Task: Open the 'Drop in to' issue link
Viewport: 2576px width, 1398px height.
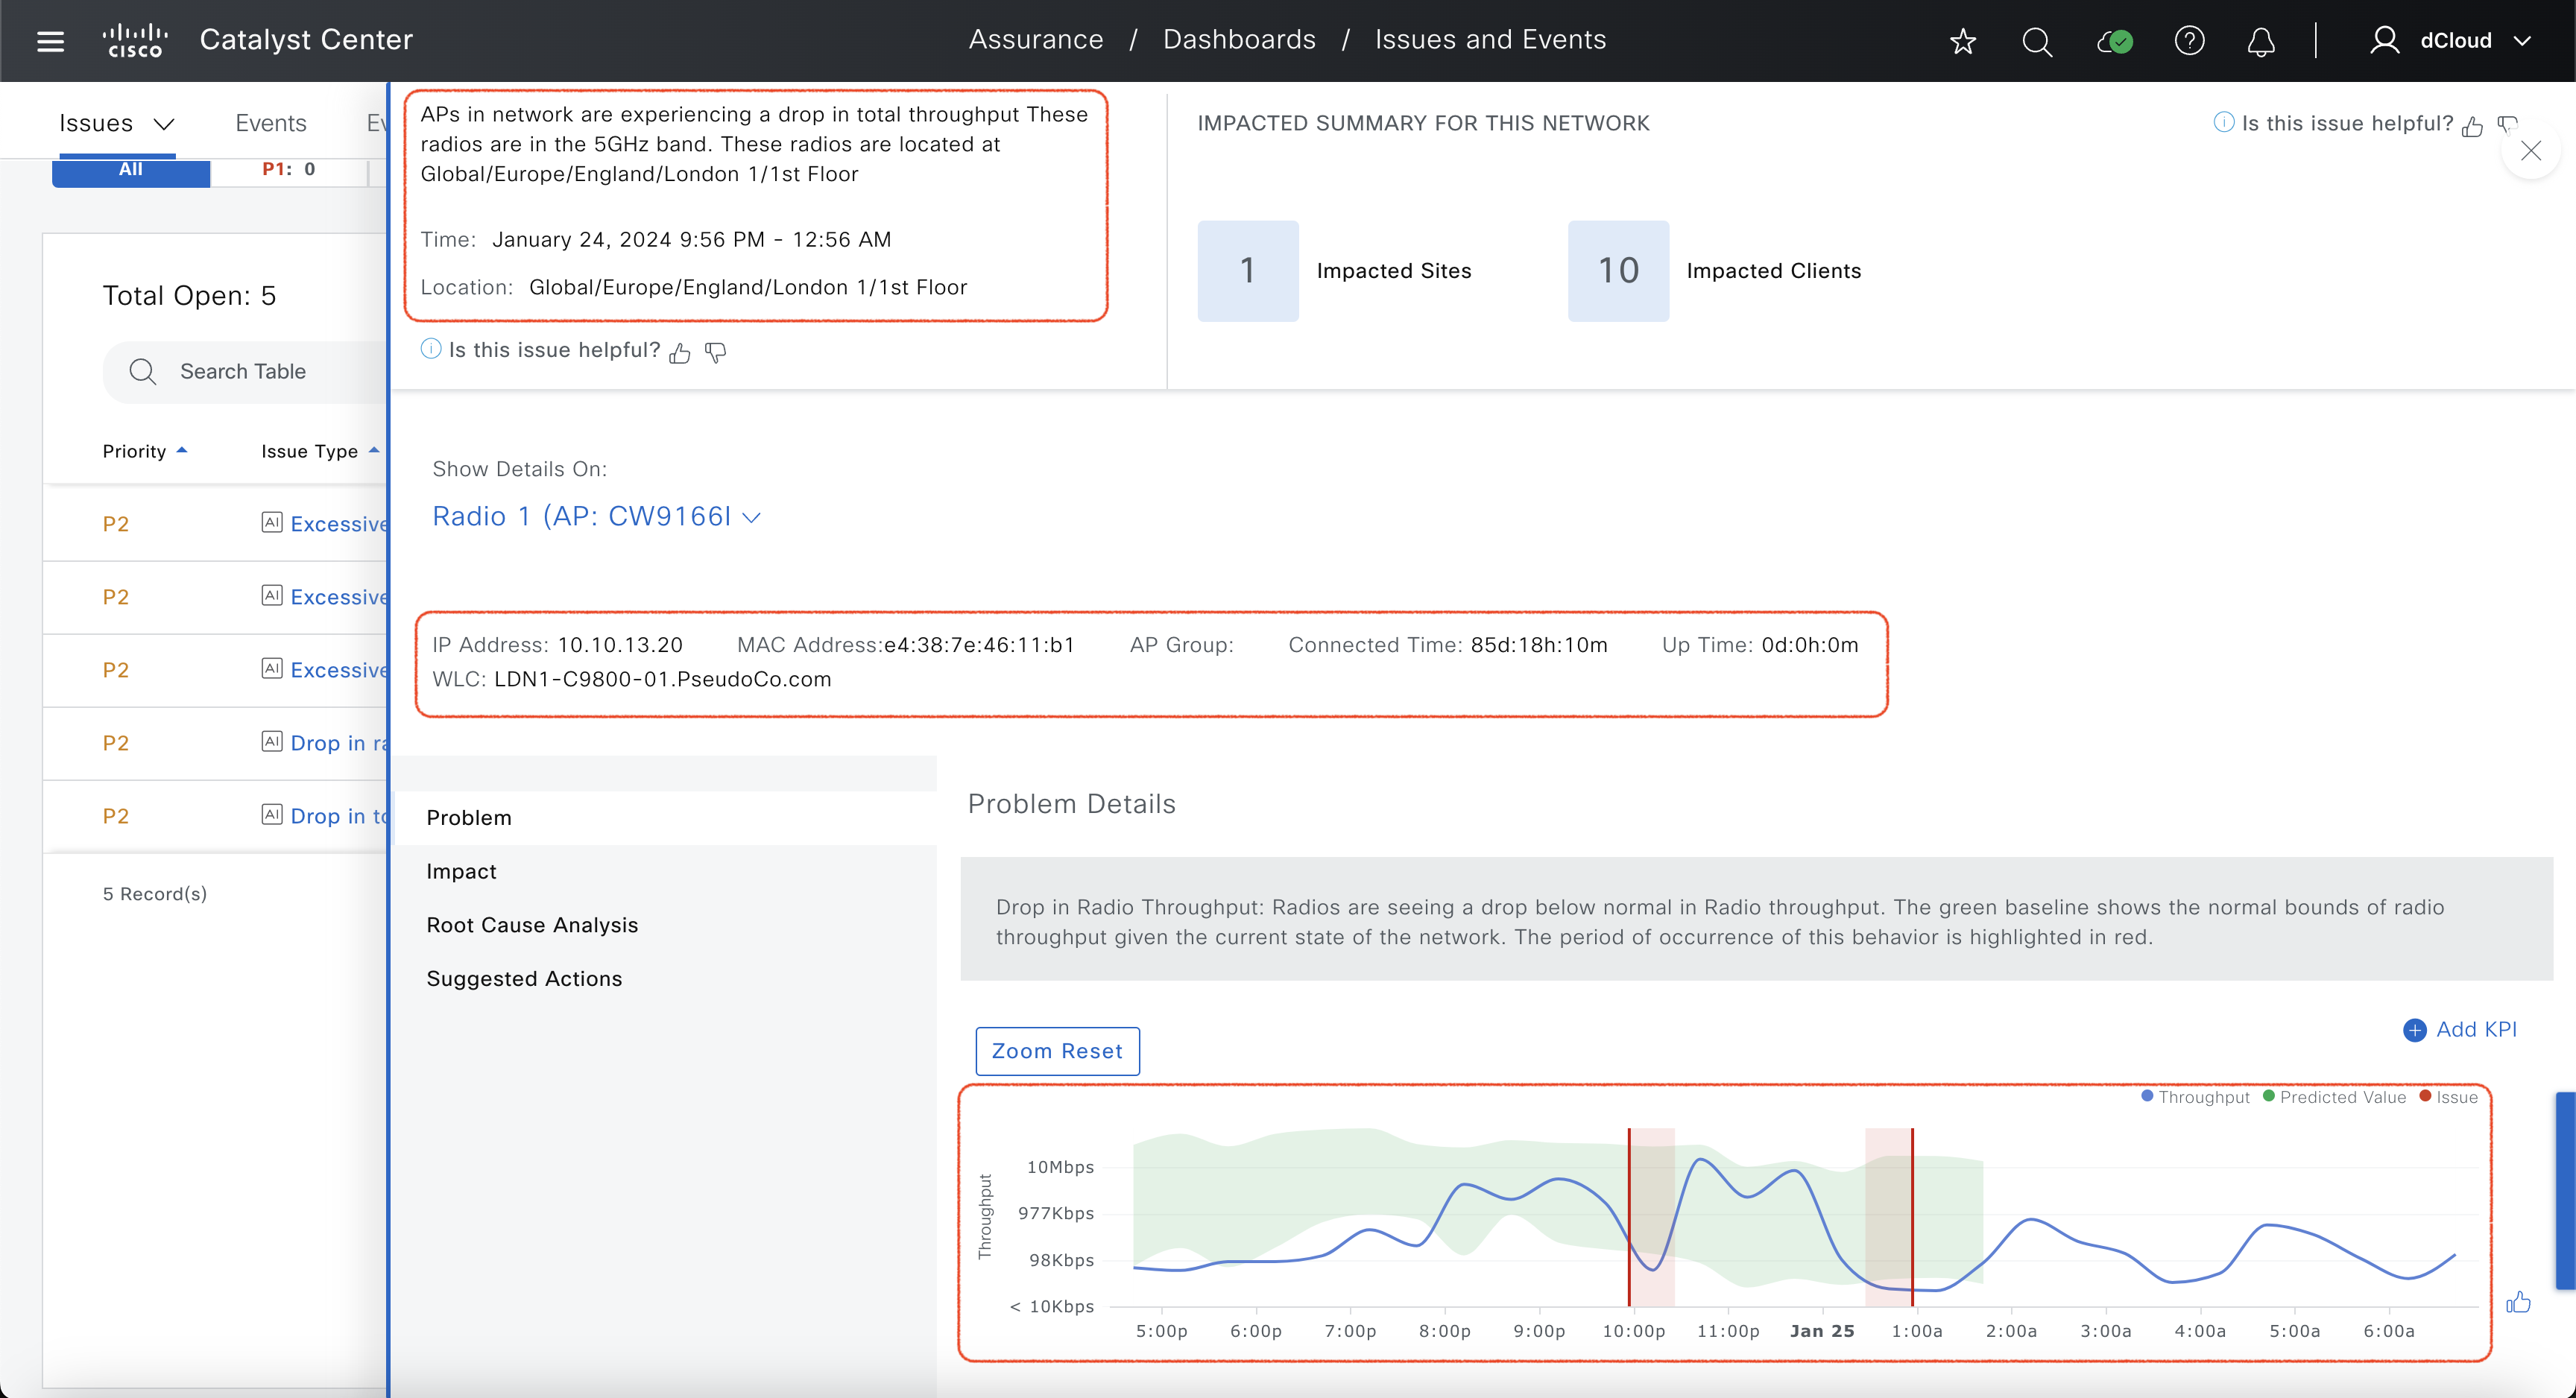Action: [338, 816]
